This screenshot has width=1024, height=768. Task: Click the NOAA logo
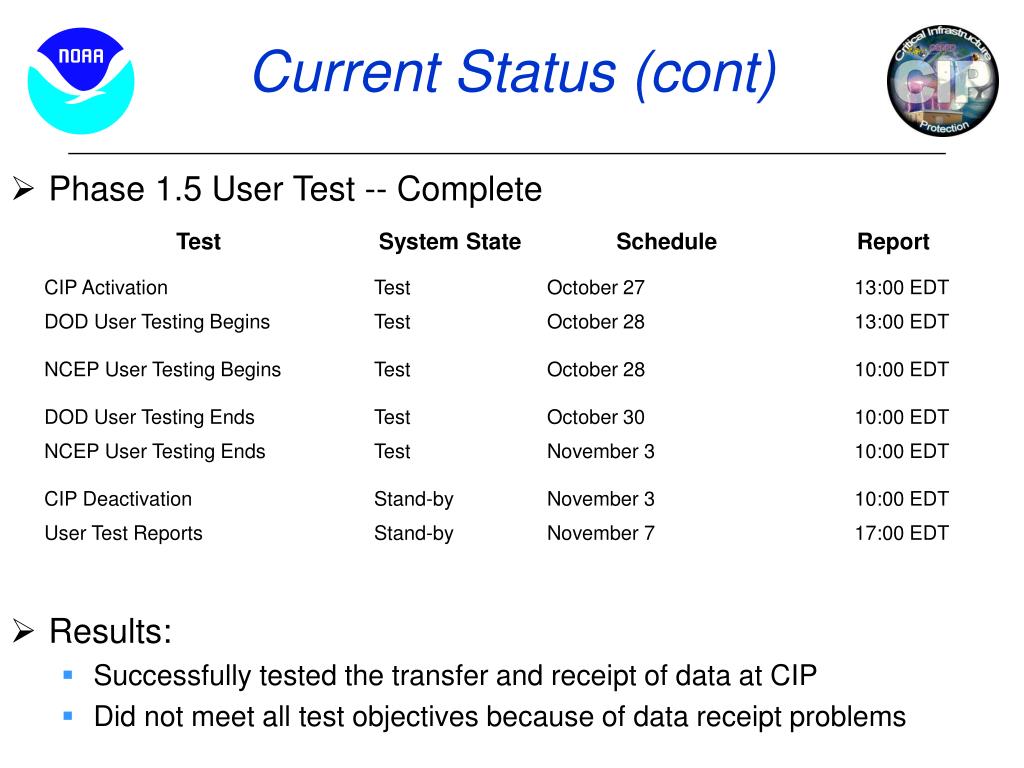tap(81, 80)
